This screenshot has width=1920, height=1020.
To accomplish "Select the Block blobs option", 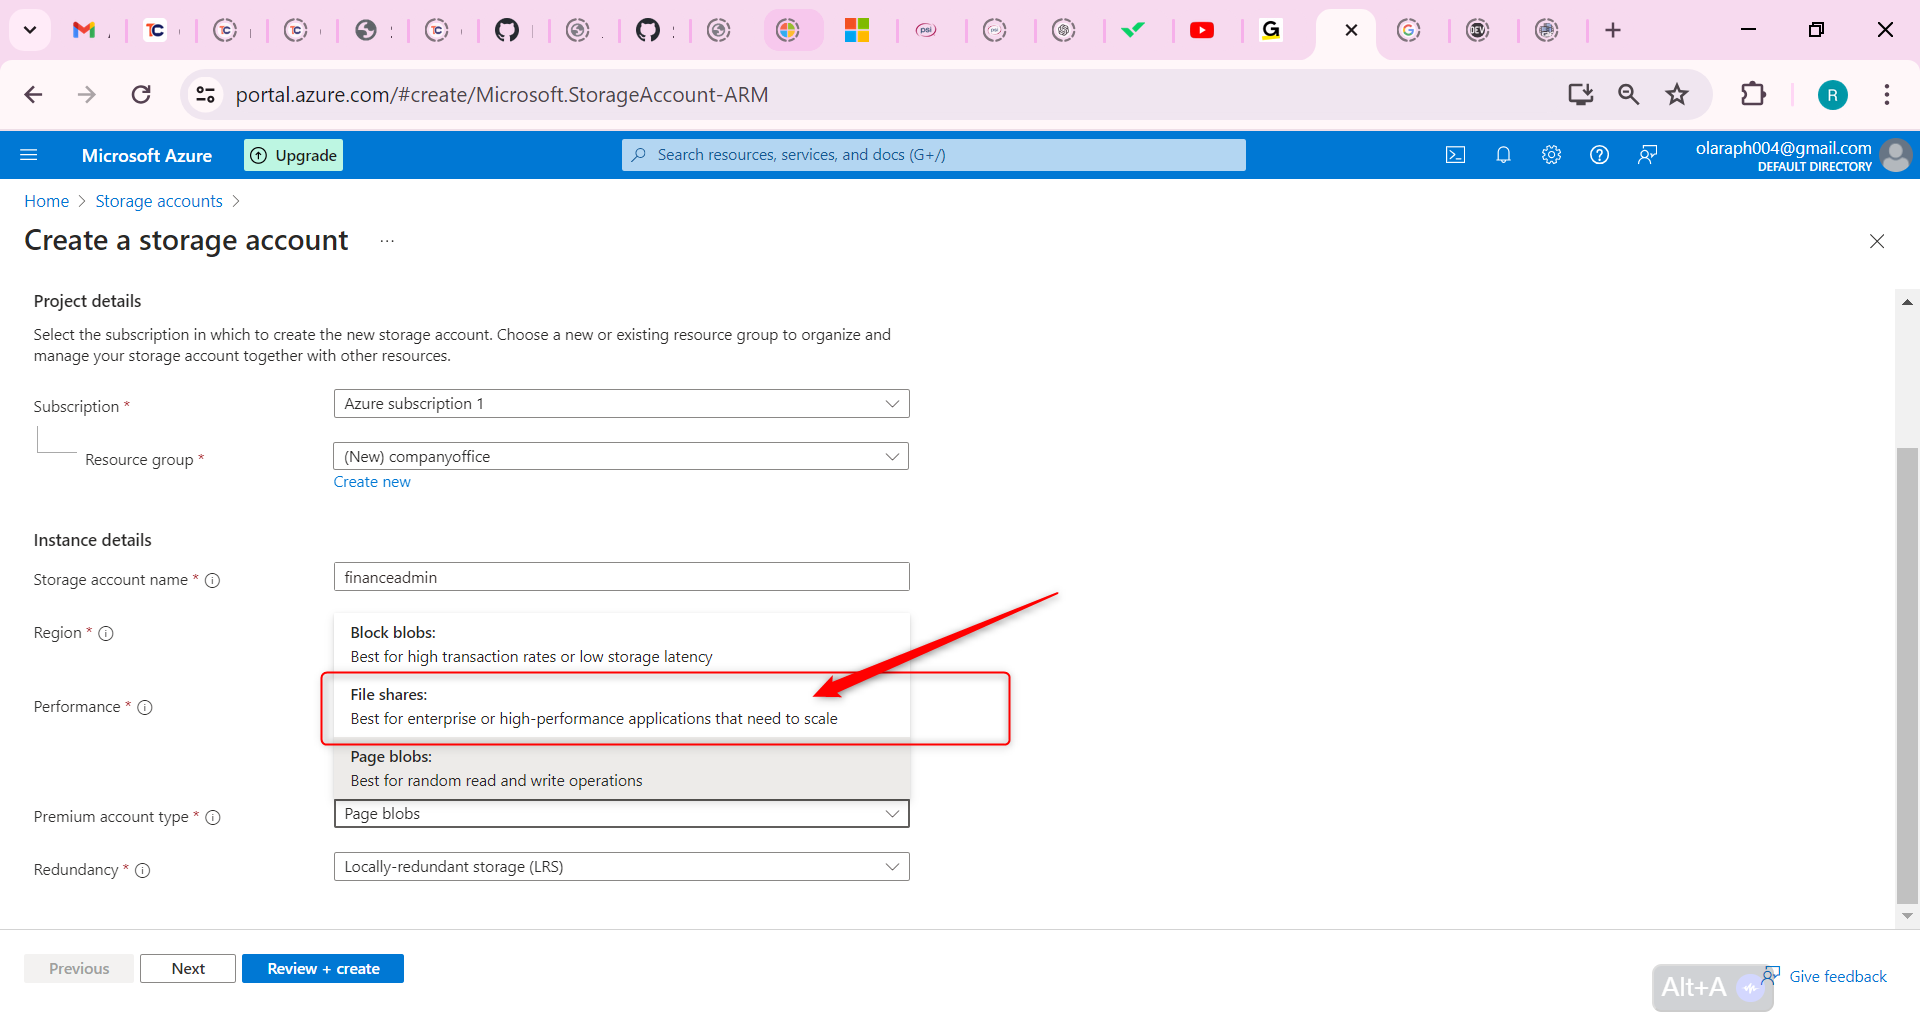I will click(x=621, y=644).
